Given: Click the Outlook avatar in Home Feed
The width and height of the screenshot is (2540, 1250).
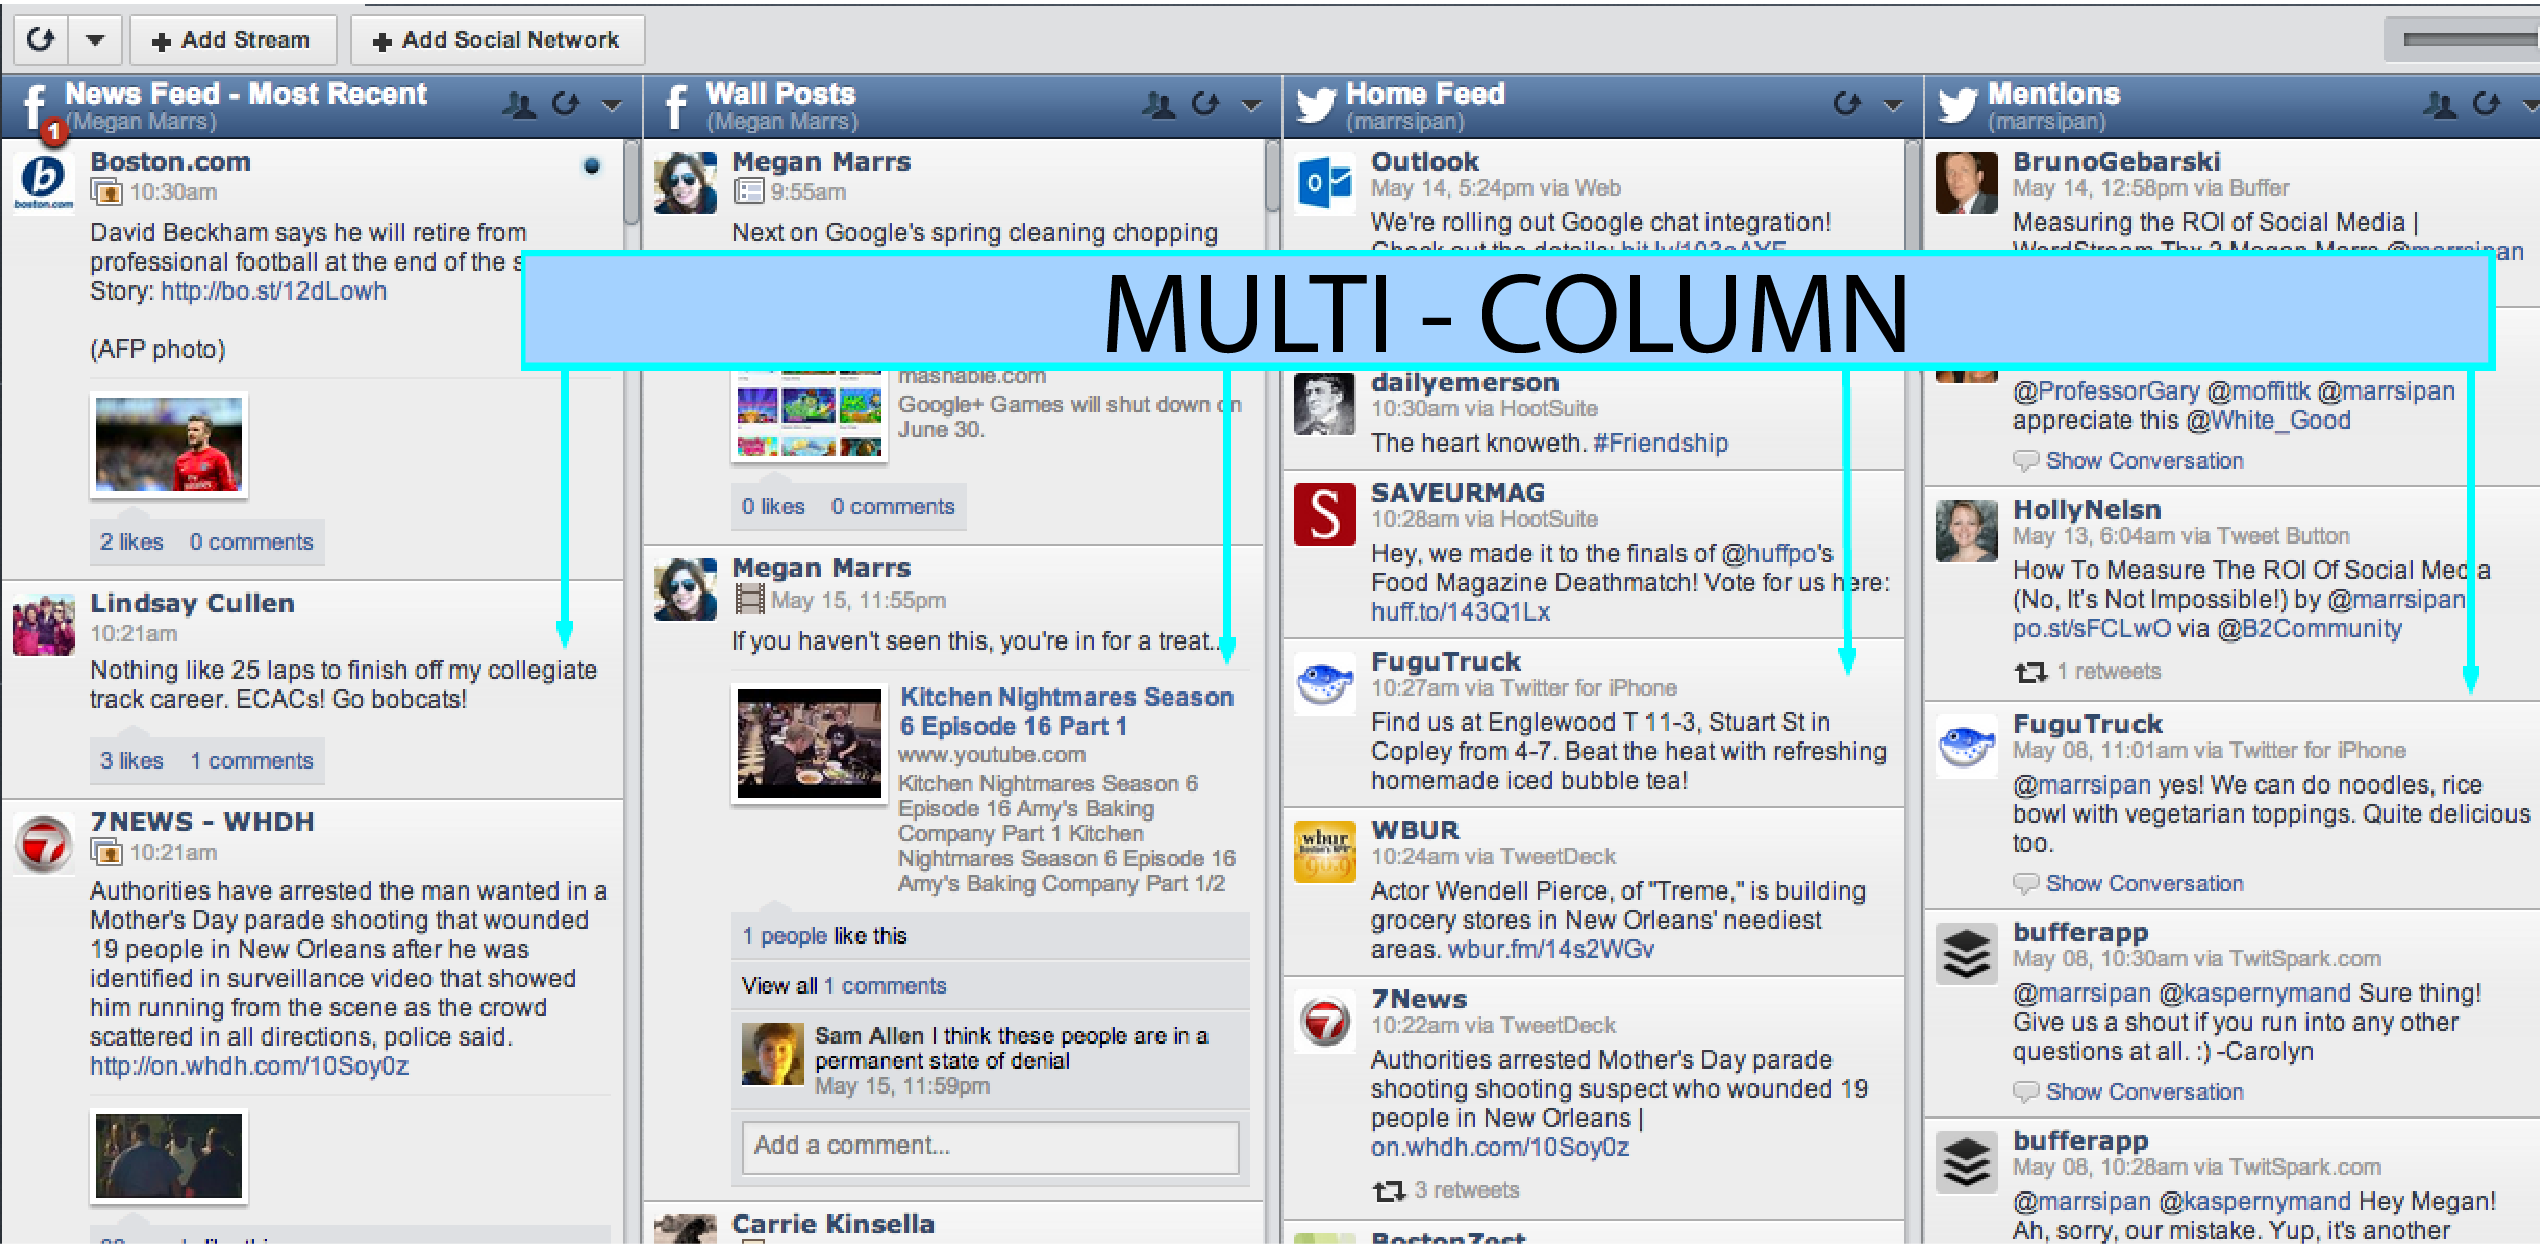Looking at the screenshot, I should tap(1324, 183).
